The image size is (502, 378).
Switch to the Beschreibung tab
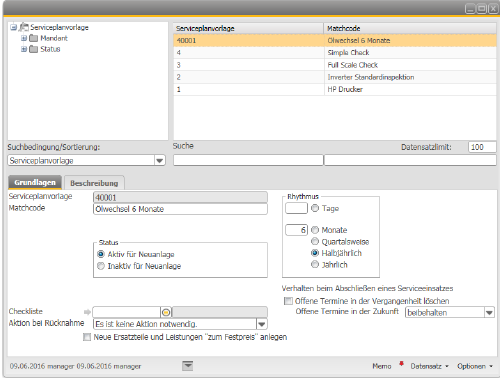(x=94, y=183)
